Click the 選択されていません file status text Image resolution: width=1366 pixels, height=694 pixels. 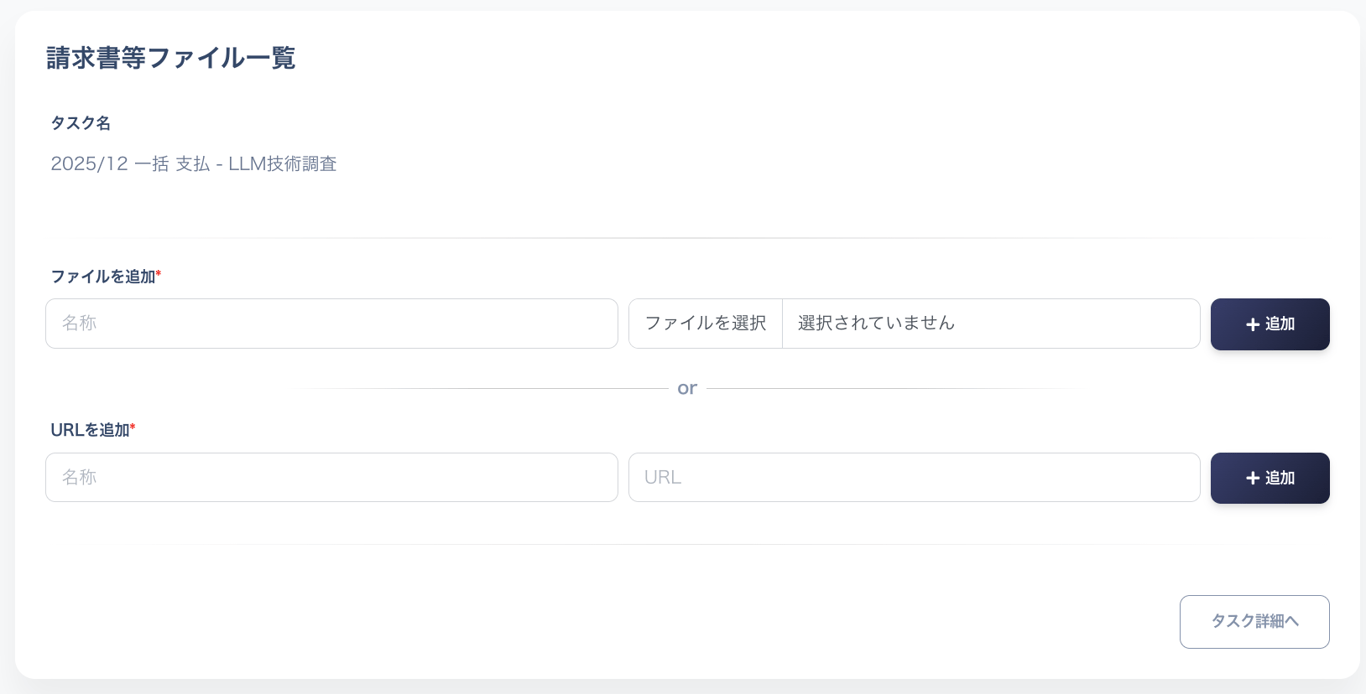[x=876, y=323]
